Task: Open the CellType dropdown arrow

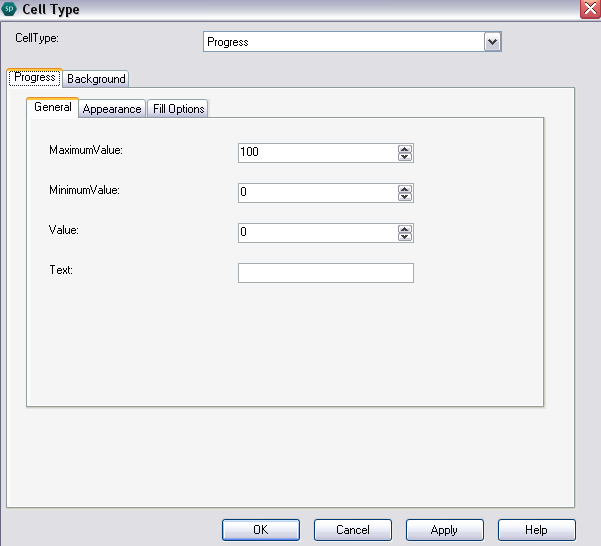Action: (x=493, y=42)
